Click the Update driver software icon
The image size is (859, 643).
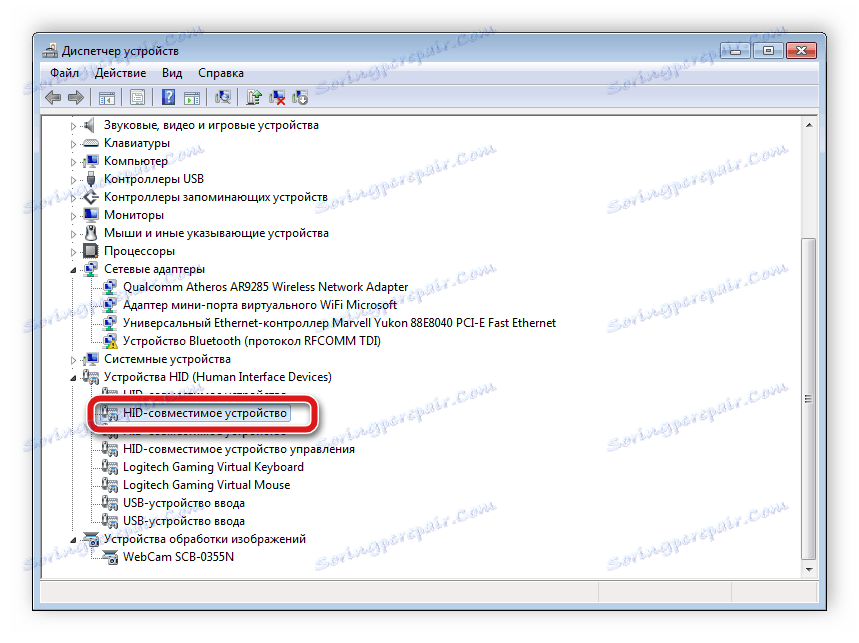point(254,97)
